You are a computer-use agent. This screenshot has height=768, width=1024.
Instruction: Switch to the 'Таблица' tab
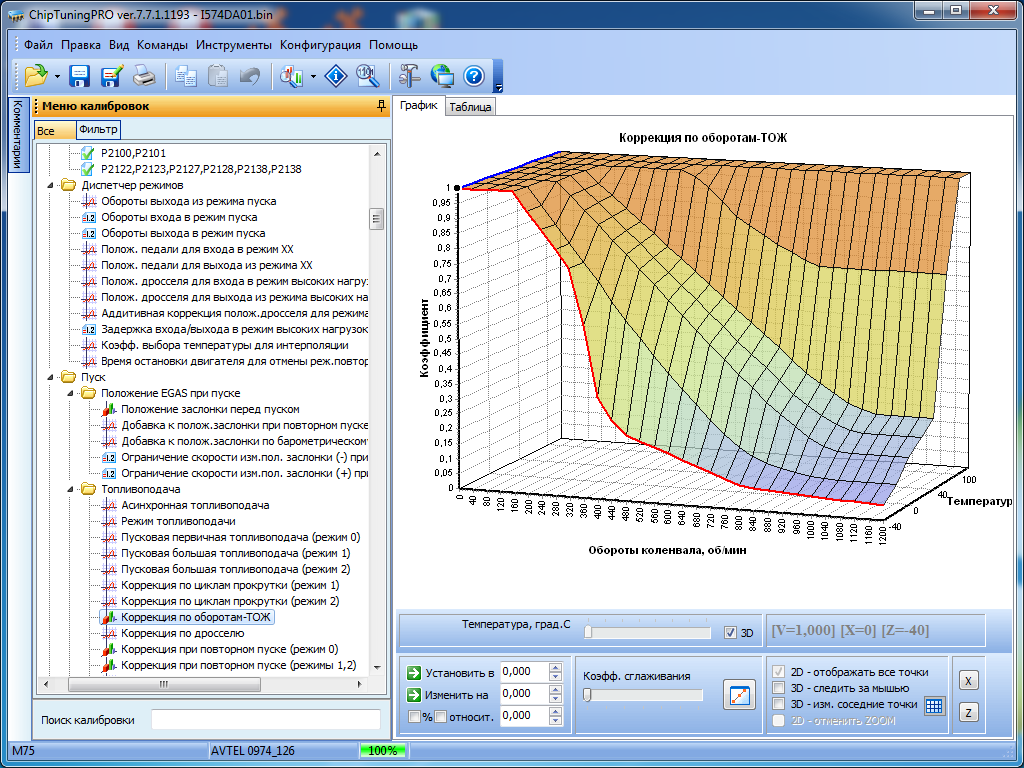coord(470,107)
